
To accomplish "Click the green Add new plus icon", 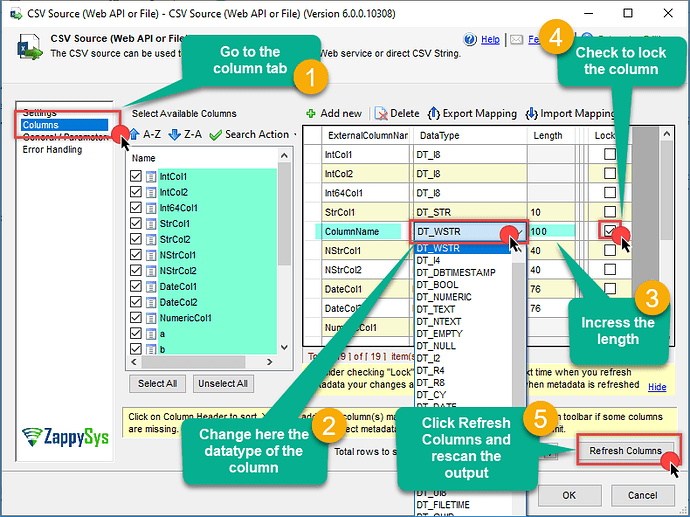I will pos(311,114).
